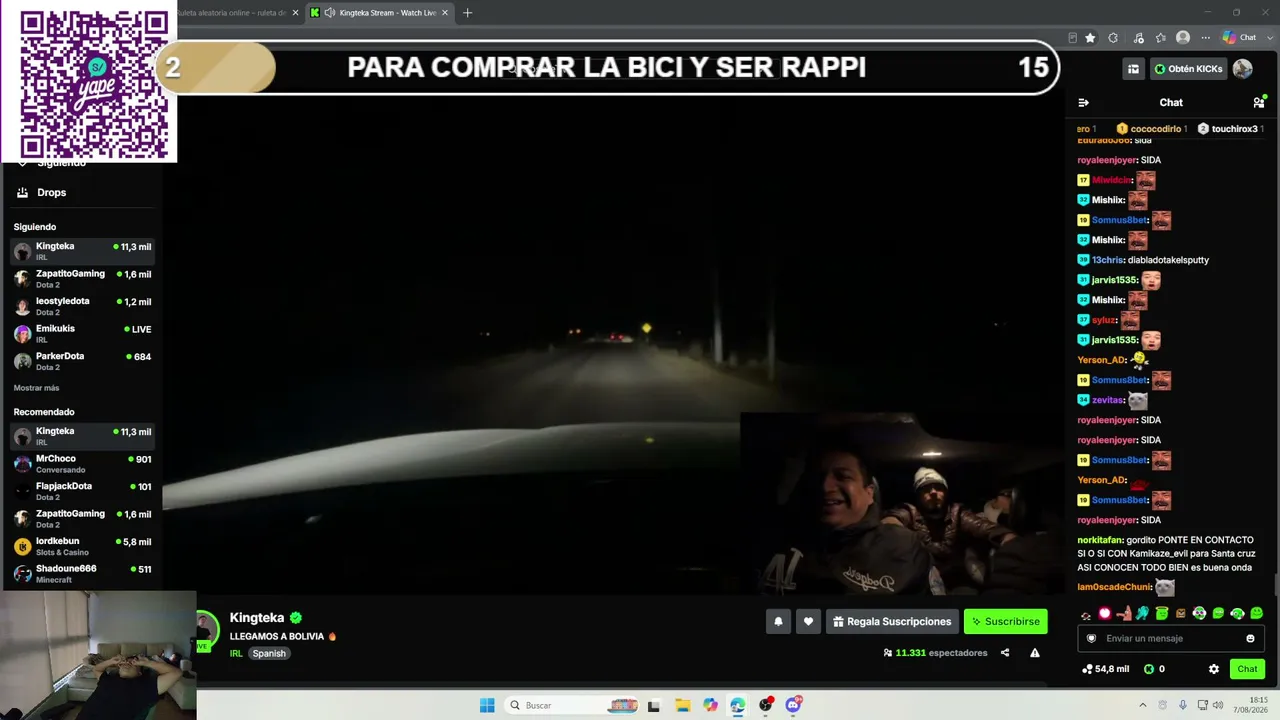1280x720 pixels.
Task: Open the Kick profile avatar menu
Action: click(x=1243, y=69)
